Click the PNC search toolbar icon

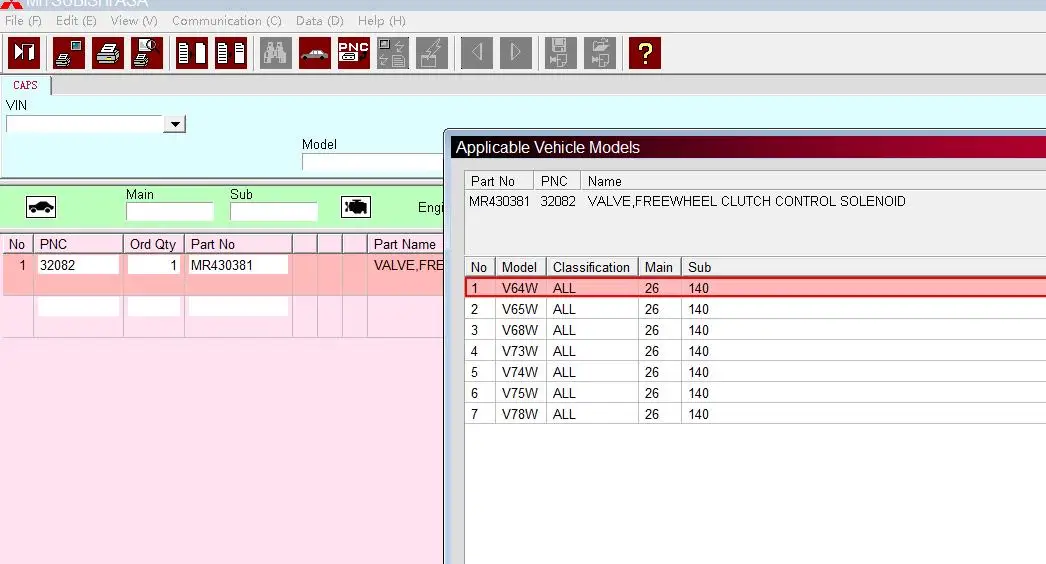[353, 52]
